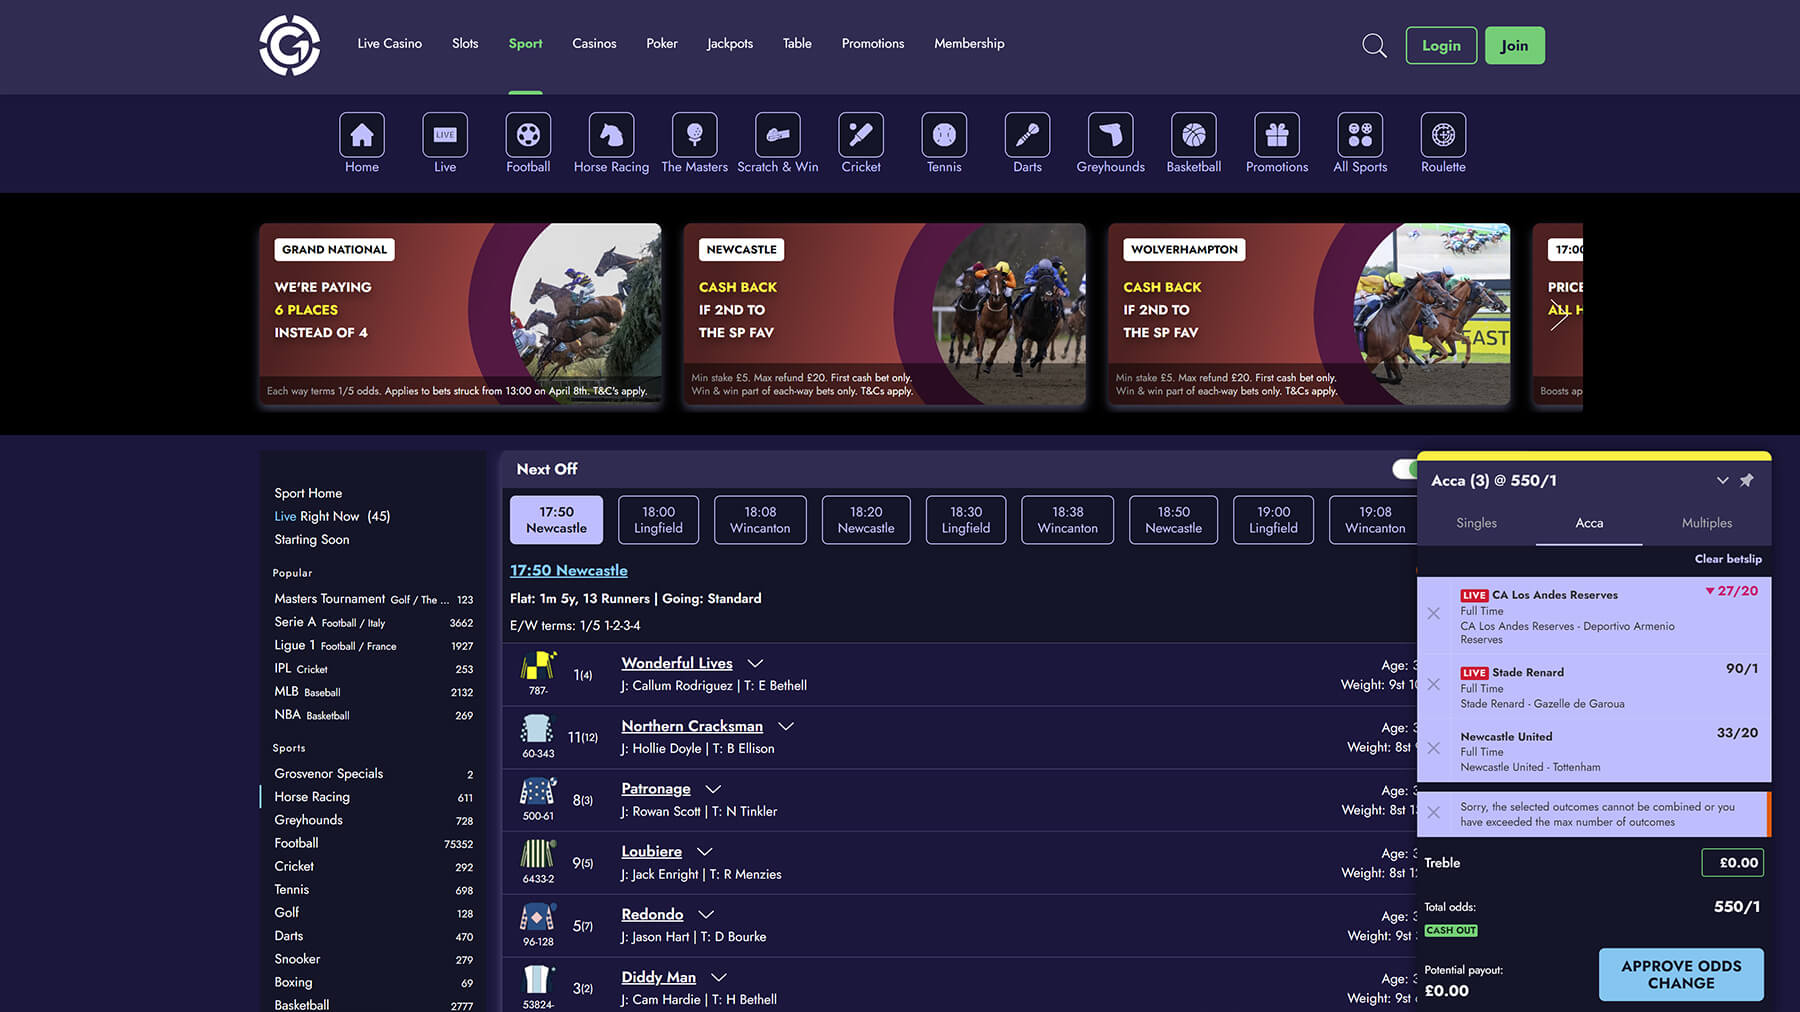Viewport: 1800px width, 1012px height.
Task: Select 18:00 Lingfield race tab
Action: [658, 520]
